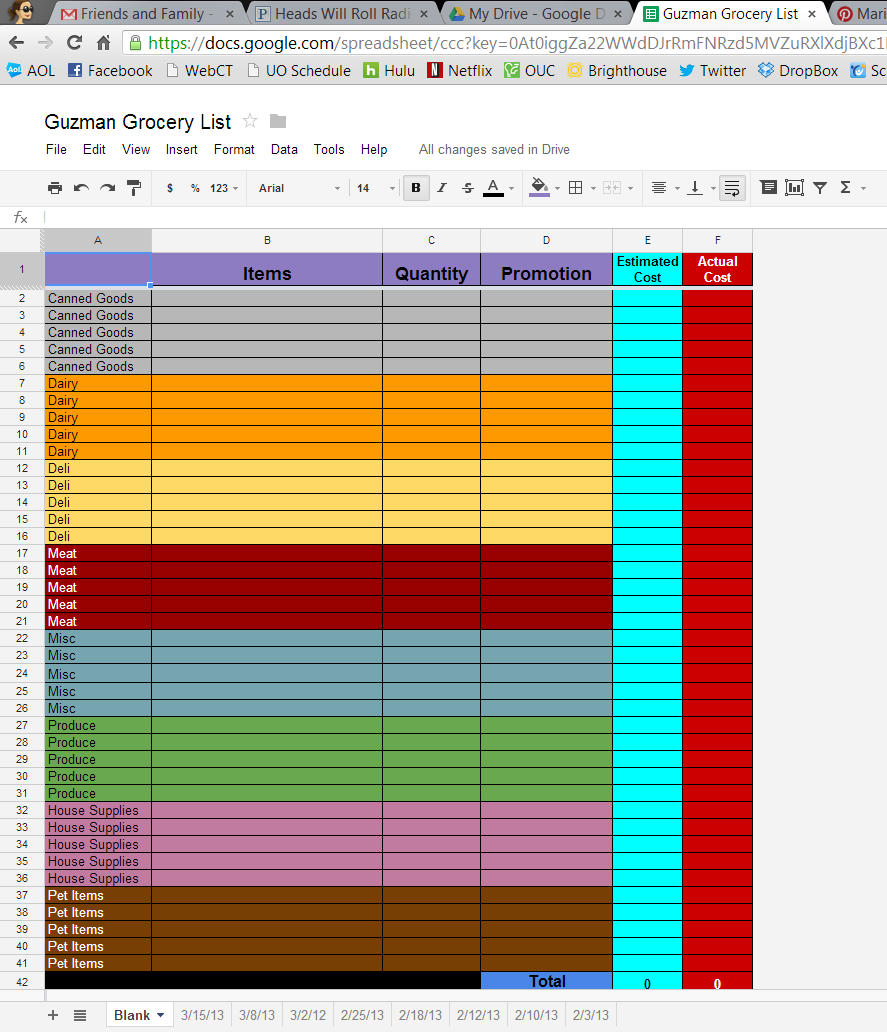Open the borders tool icon
887x1032 pixels.
point(576,188)
